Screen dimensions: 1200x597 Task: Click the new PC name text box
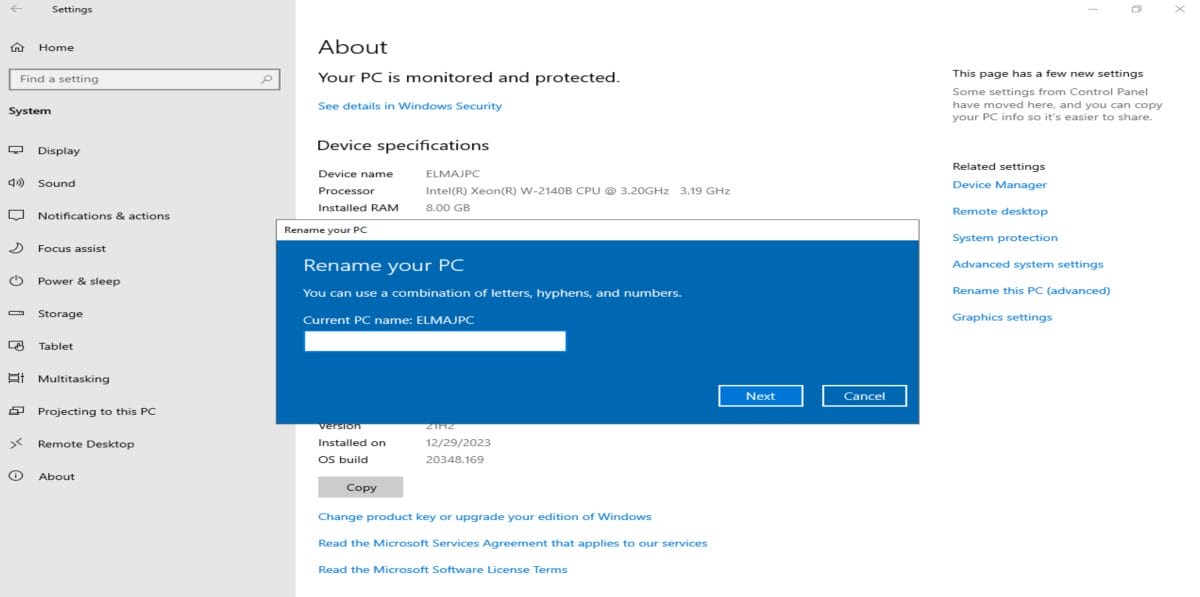(x=434, y=341)
